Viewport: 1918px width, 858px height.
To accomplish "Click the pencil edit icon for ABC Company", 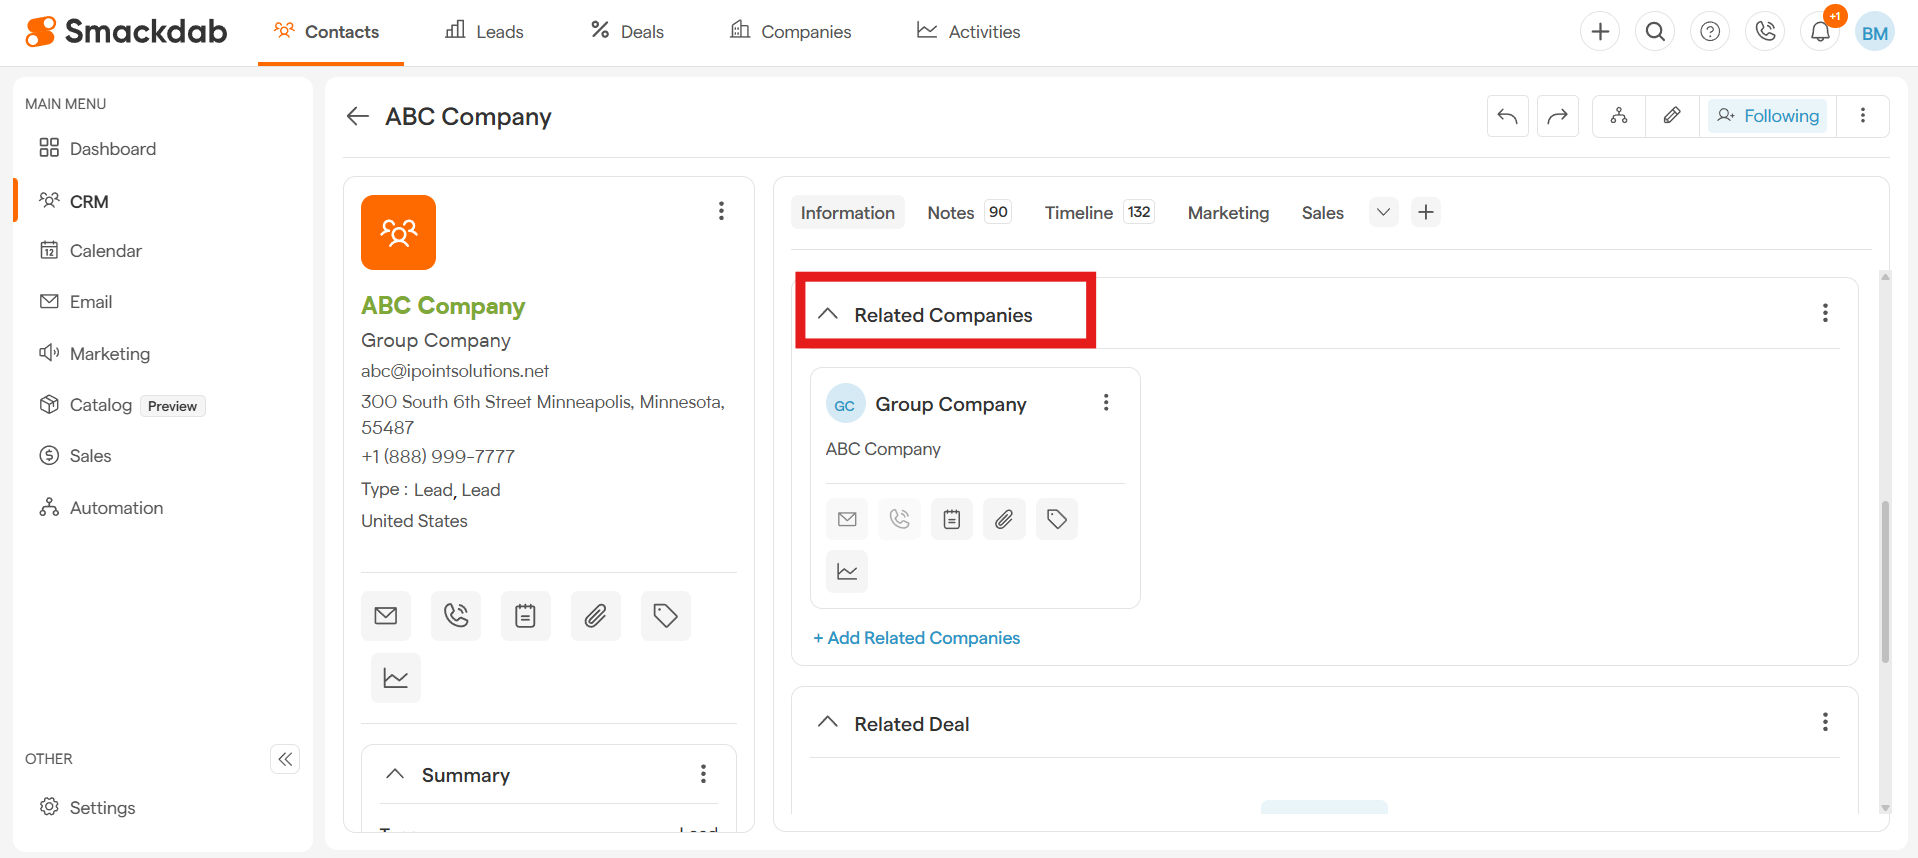I will pyautogui.click(x=1671, y=116).
